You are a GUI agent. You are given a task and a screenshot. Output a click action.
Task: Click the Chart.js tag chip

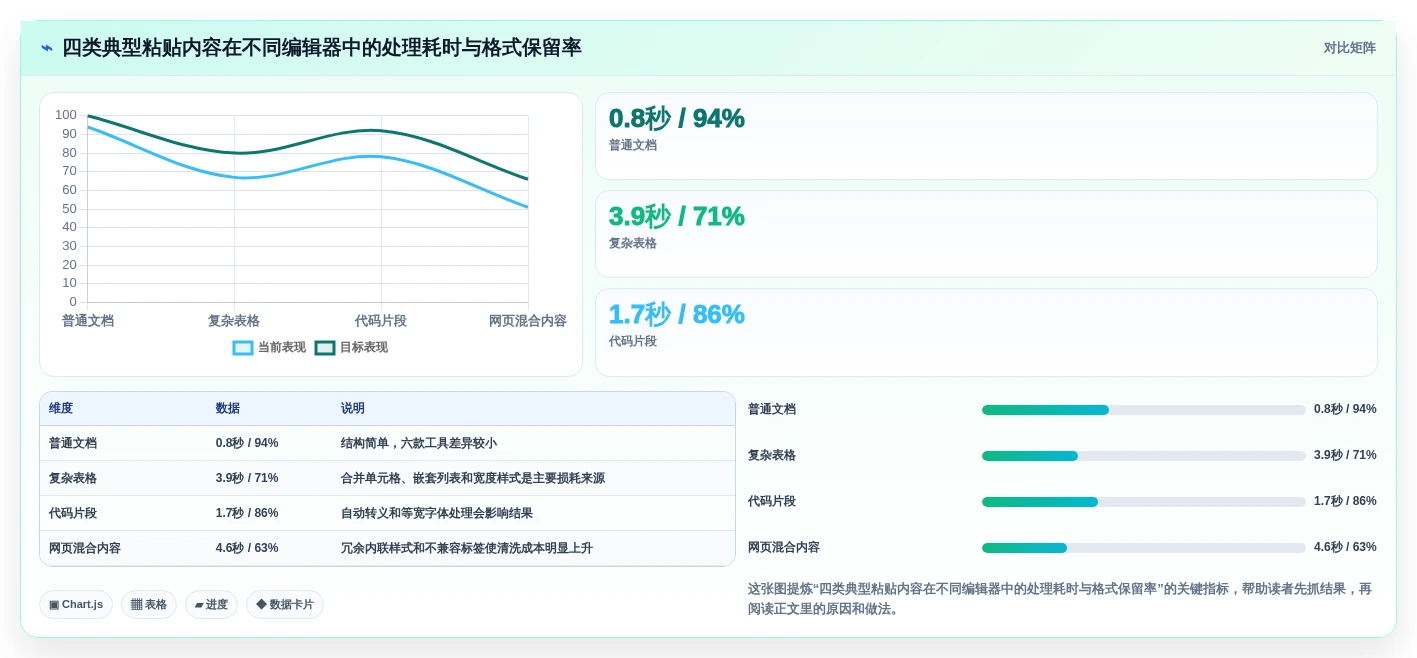coord(76,604)
